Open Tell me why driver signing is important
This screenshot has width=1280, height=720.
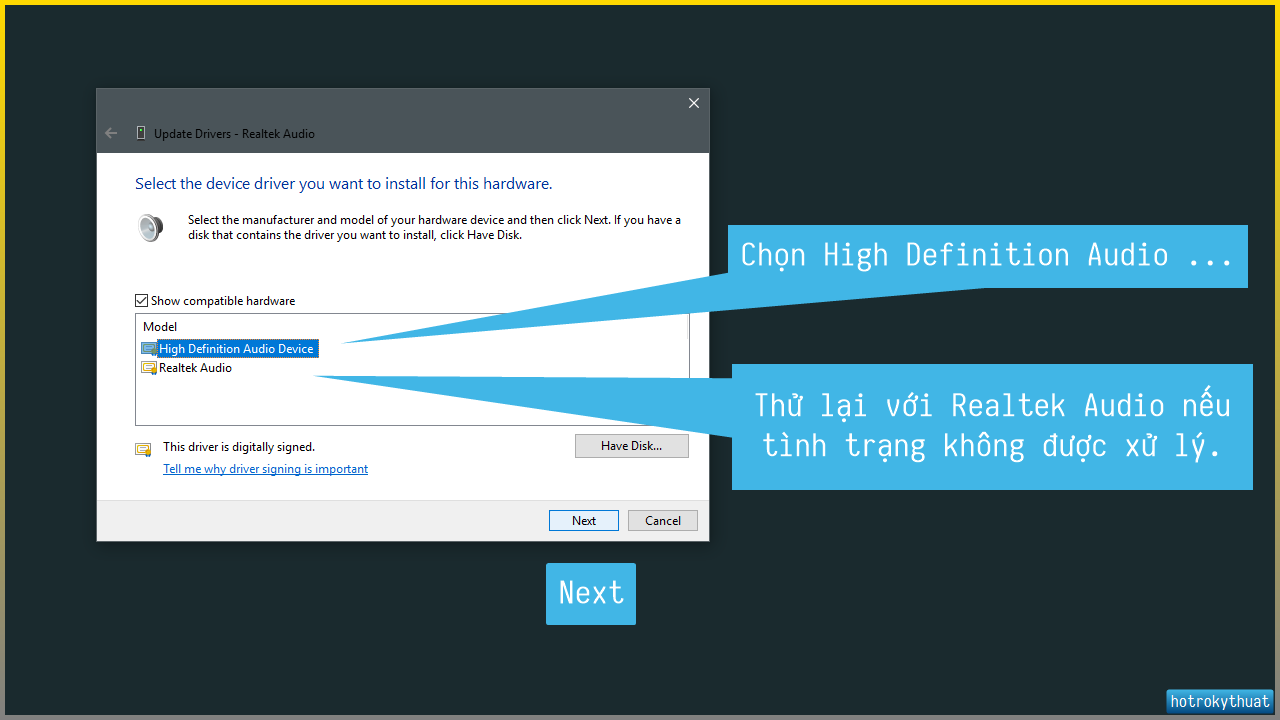[x=265, y=469]
